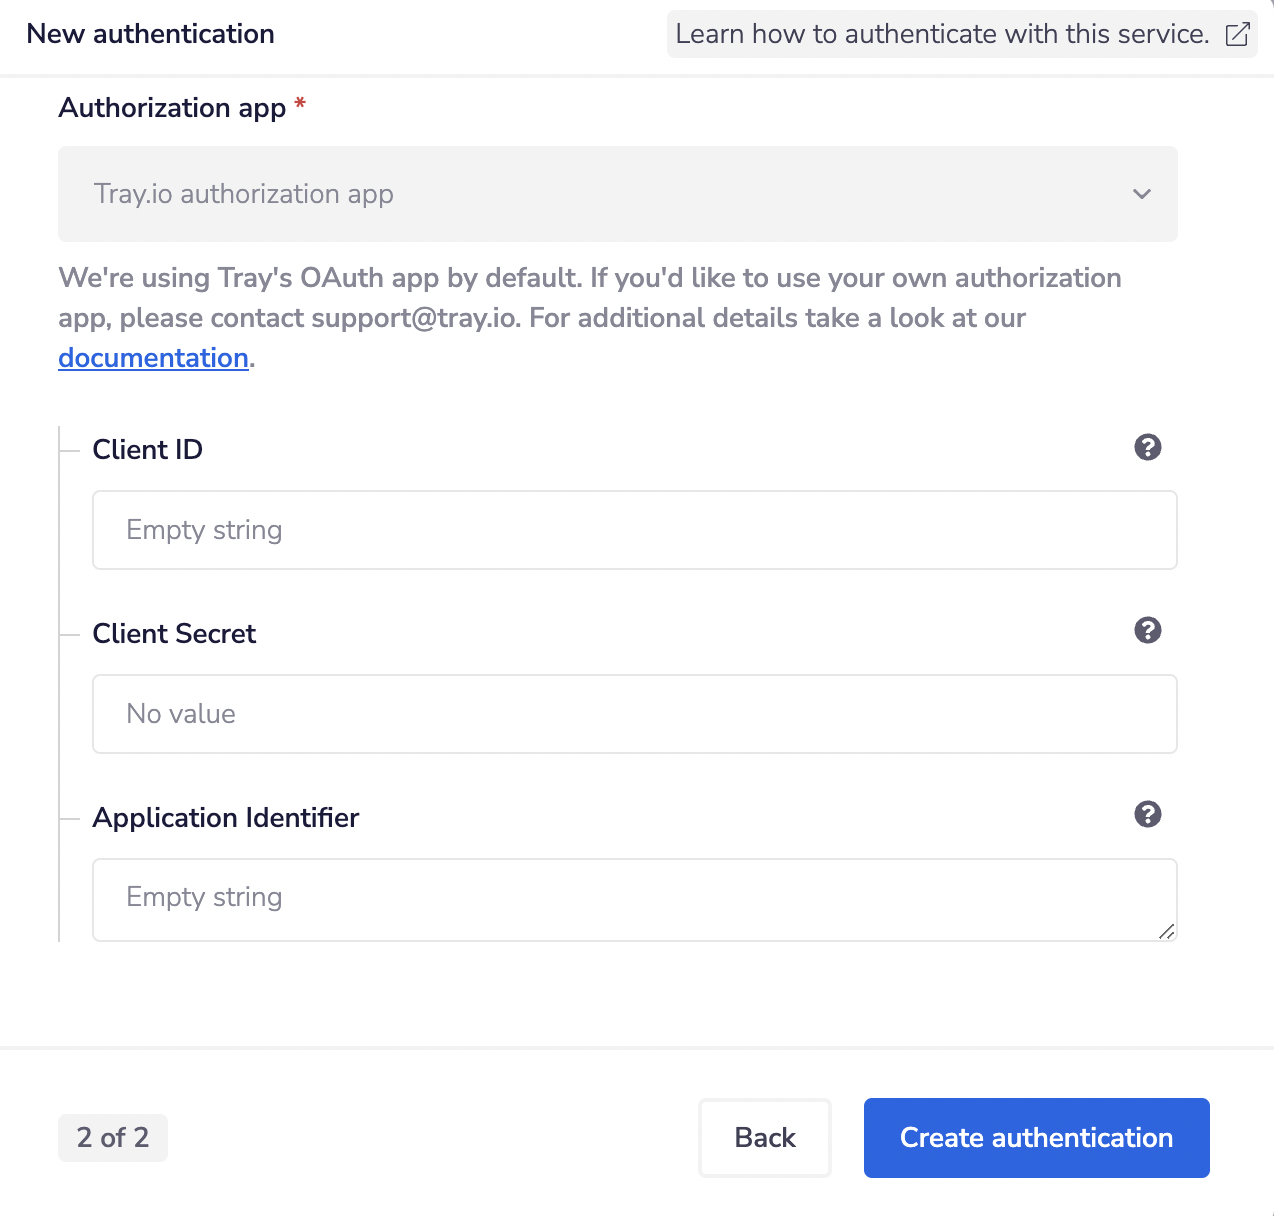Select the 'New authentication' heading

coord(149,33)
